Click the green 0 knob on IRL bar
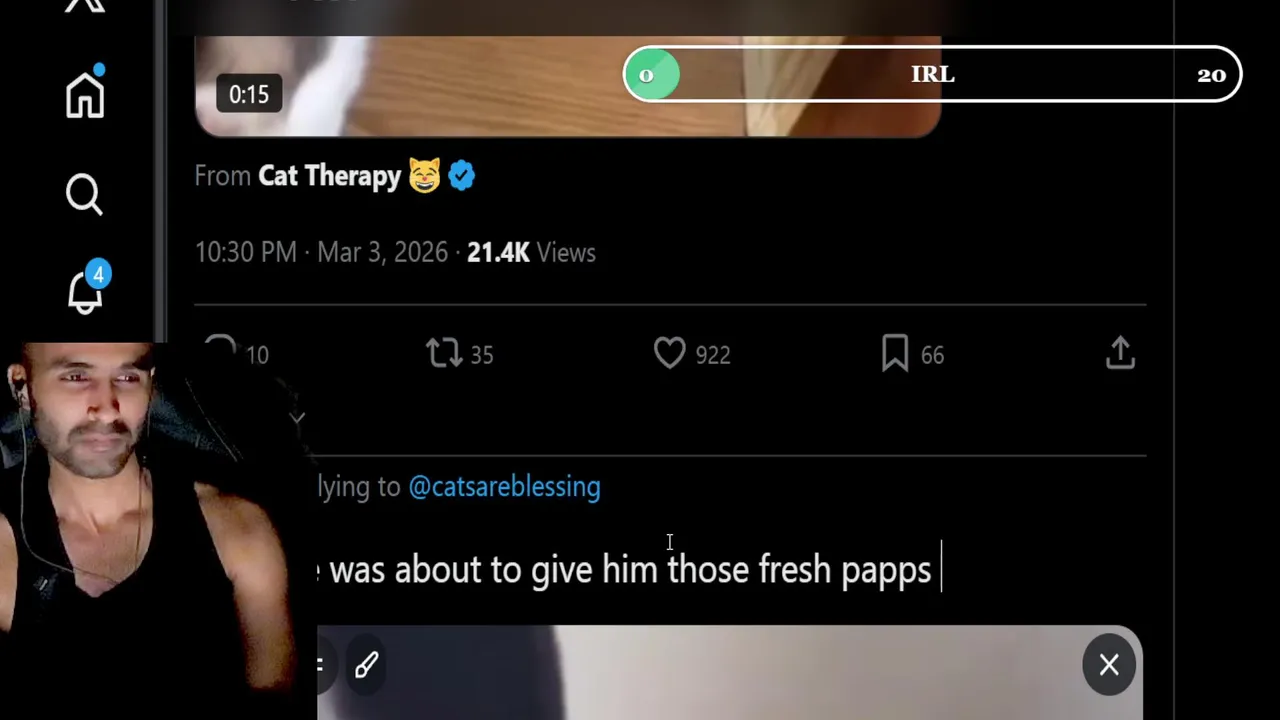 (651, 75)
